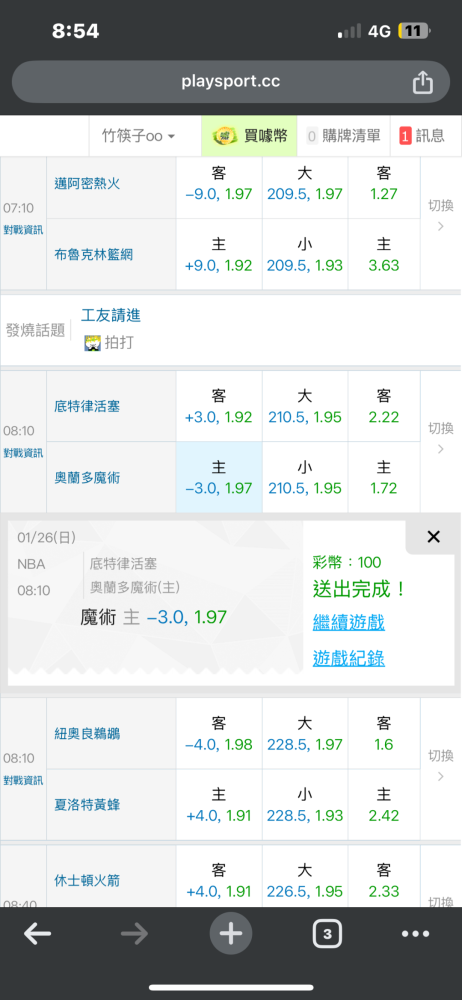
Task: Open 訊息 with red notification badge
Action: tap(421, 136)
